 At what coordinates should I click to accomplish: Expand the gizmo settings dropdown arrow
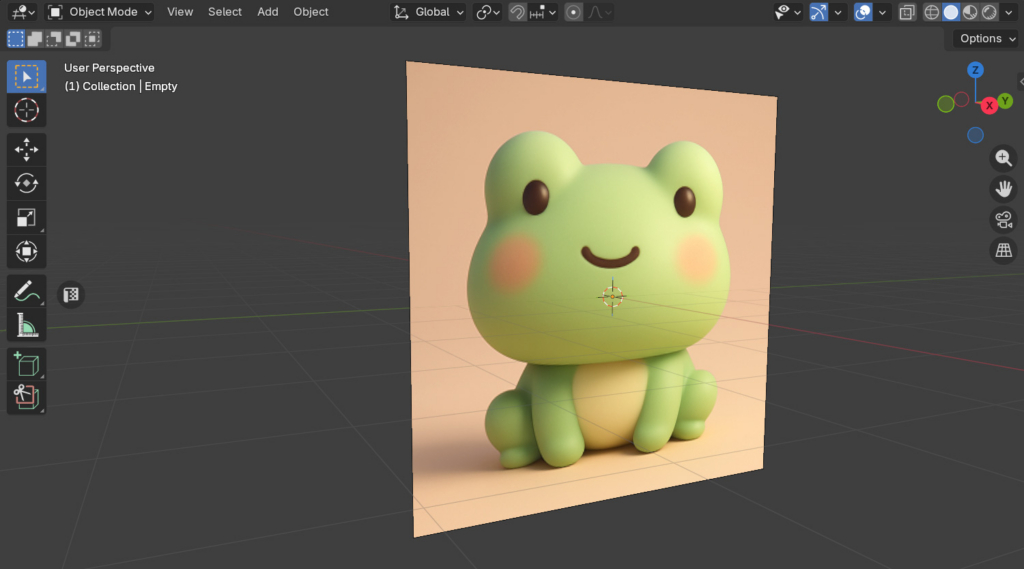838,12
